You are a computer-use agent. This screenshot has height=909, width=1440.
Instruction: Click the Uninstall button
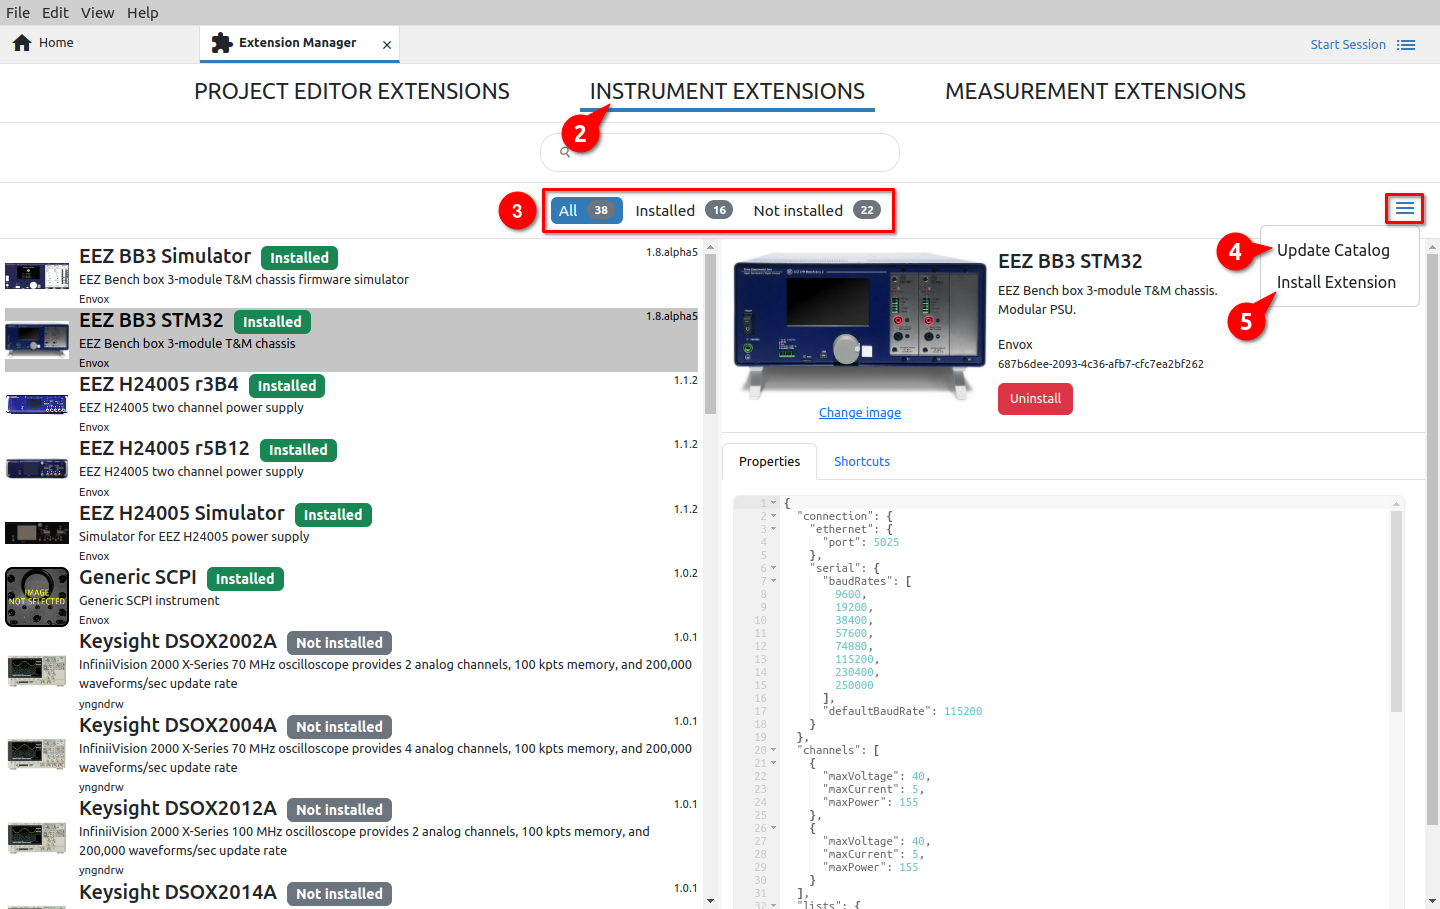(1035, 398)
